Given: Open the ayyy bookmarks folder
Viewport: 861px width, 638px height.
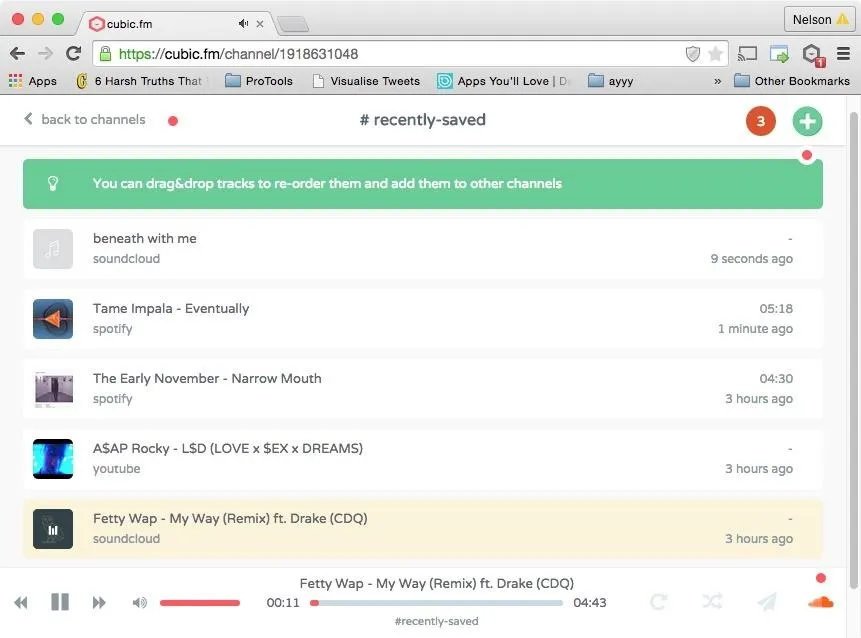Looking at the screenshot, I should pyautogui.click(x=611, y=81).
